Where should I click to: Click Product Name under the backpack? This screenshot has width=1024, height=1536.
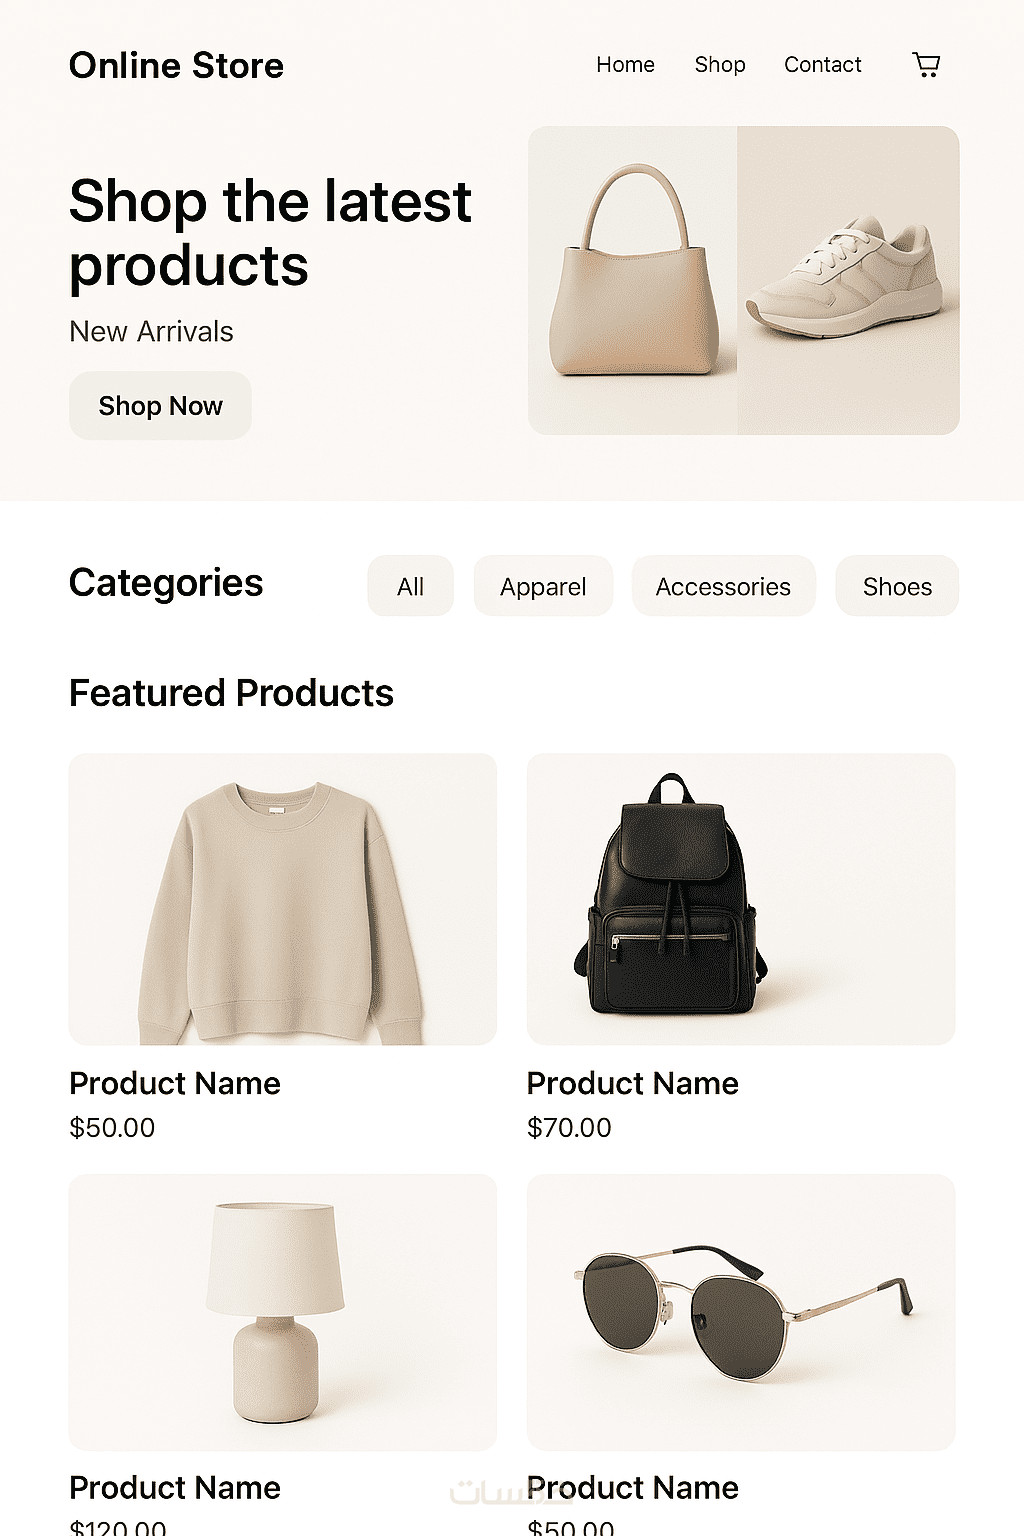pos(633,1083)
